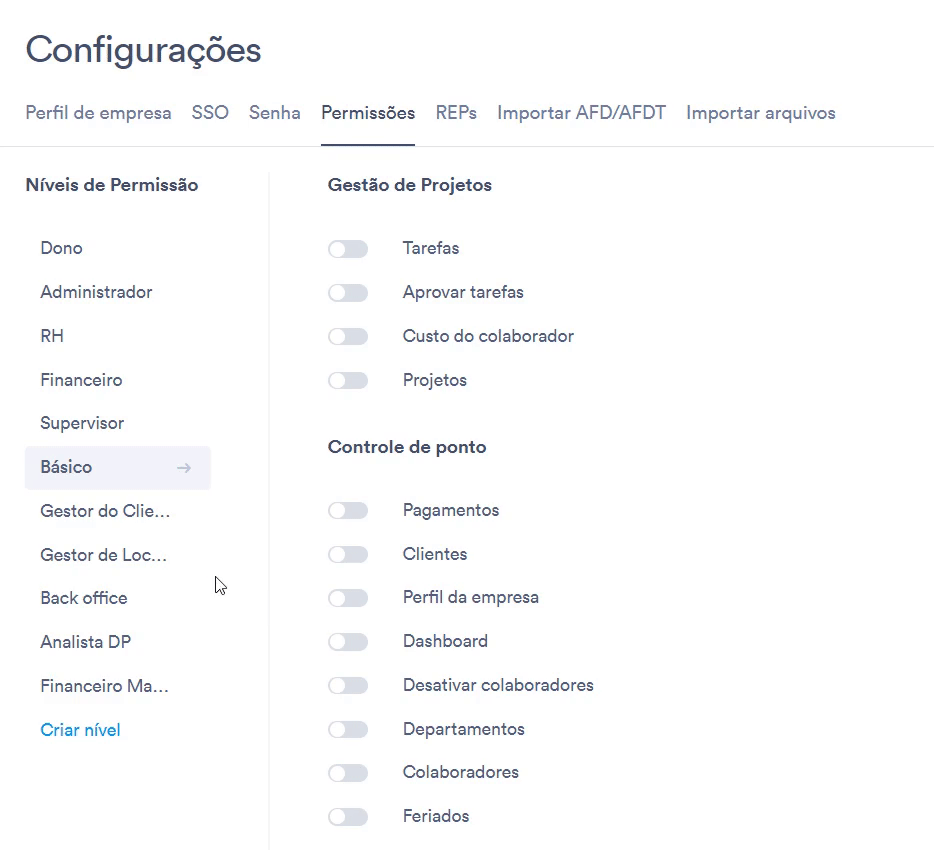Select the Administrador permission level

96,292
